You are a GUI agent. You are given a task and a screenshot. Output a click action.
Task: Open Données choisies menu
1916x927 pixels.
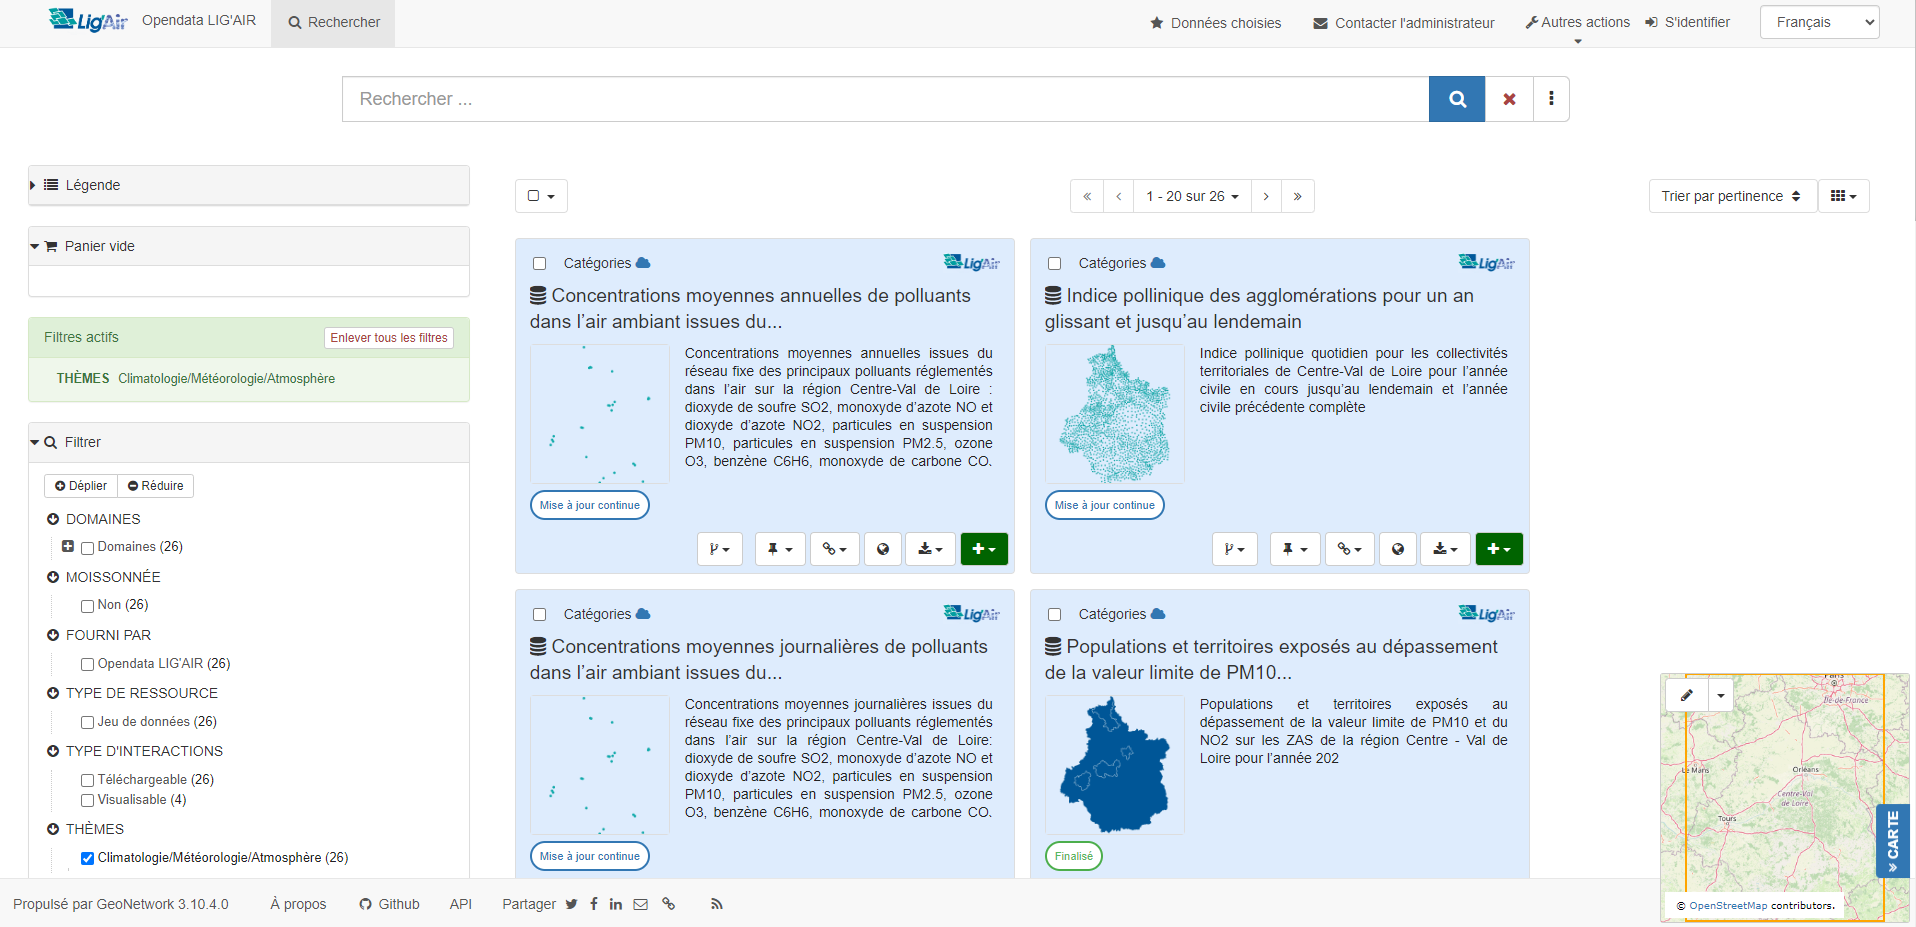pyautogui.click(x=1216, y=23)
